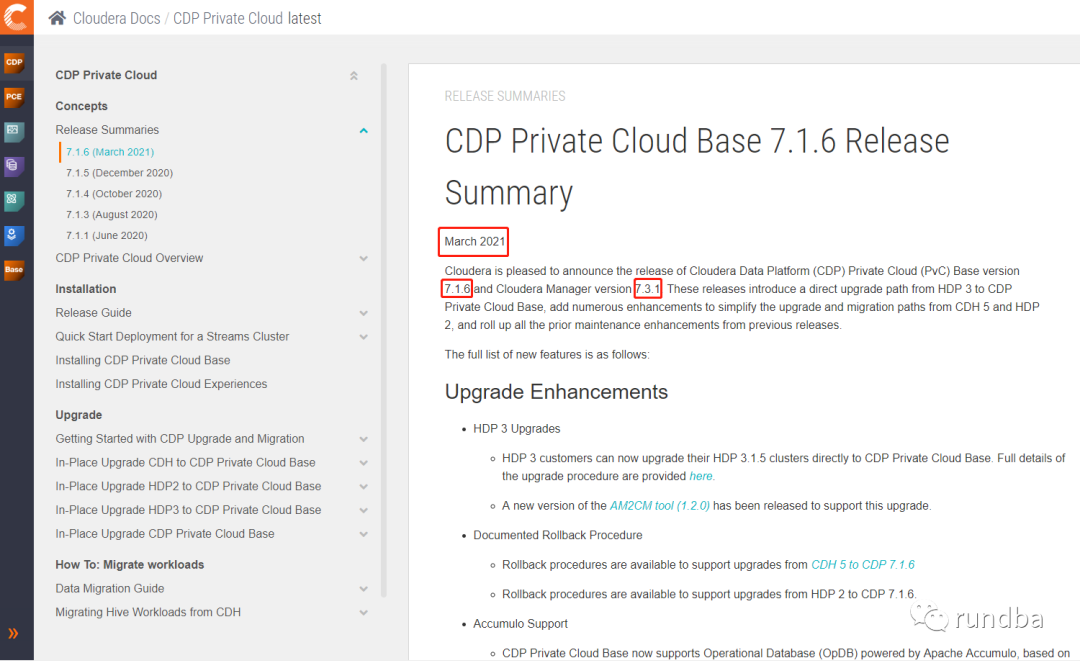The image size is (1080, 663).
Task: Expand In-Place Upgrade HDP2 to CDP Private Cloud Base
Action: (x=364, y=487)
